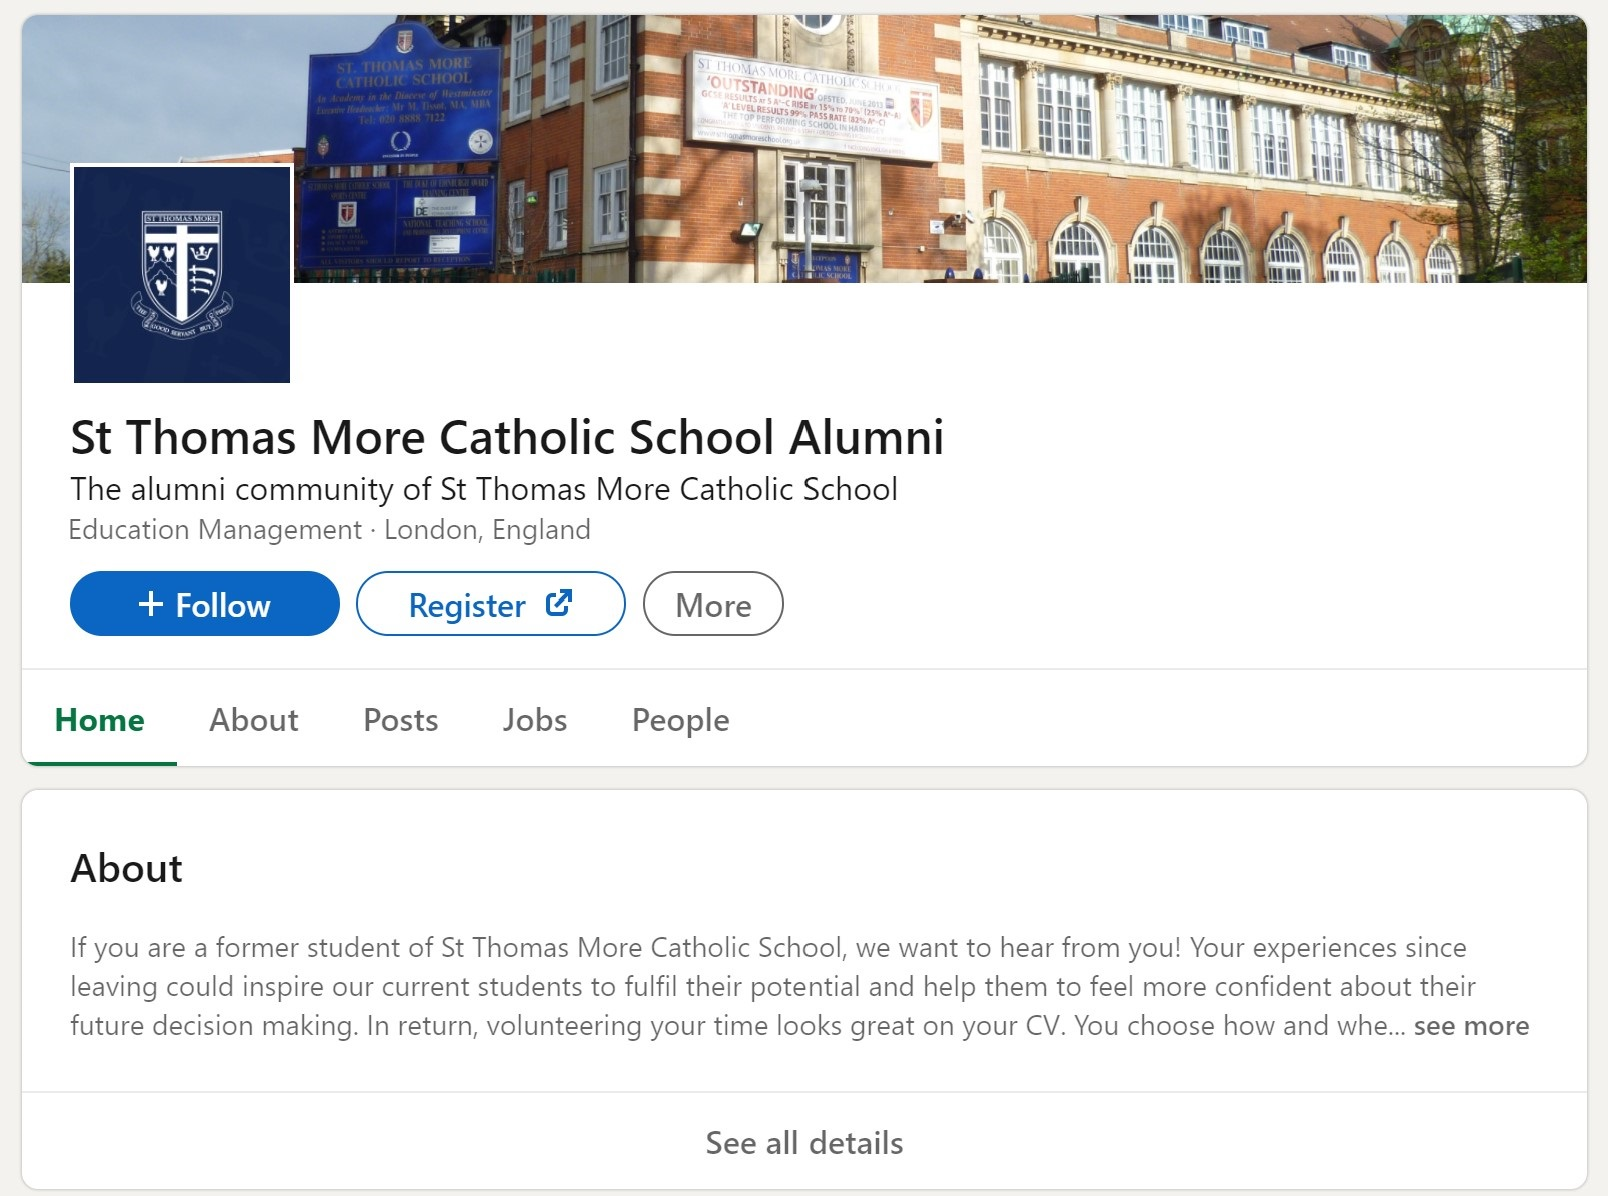Switch to the About tab
1608x1196 pixels.
(254, 720)
